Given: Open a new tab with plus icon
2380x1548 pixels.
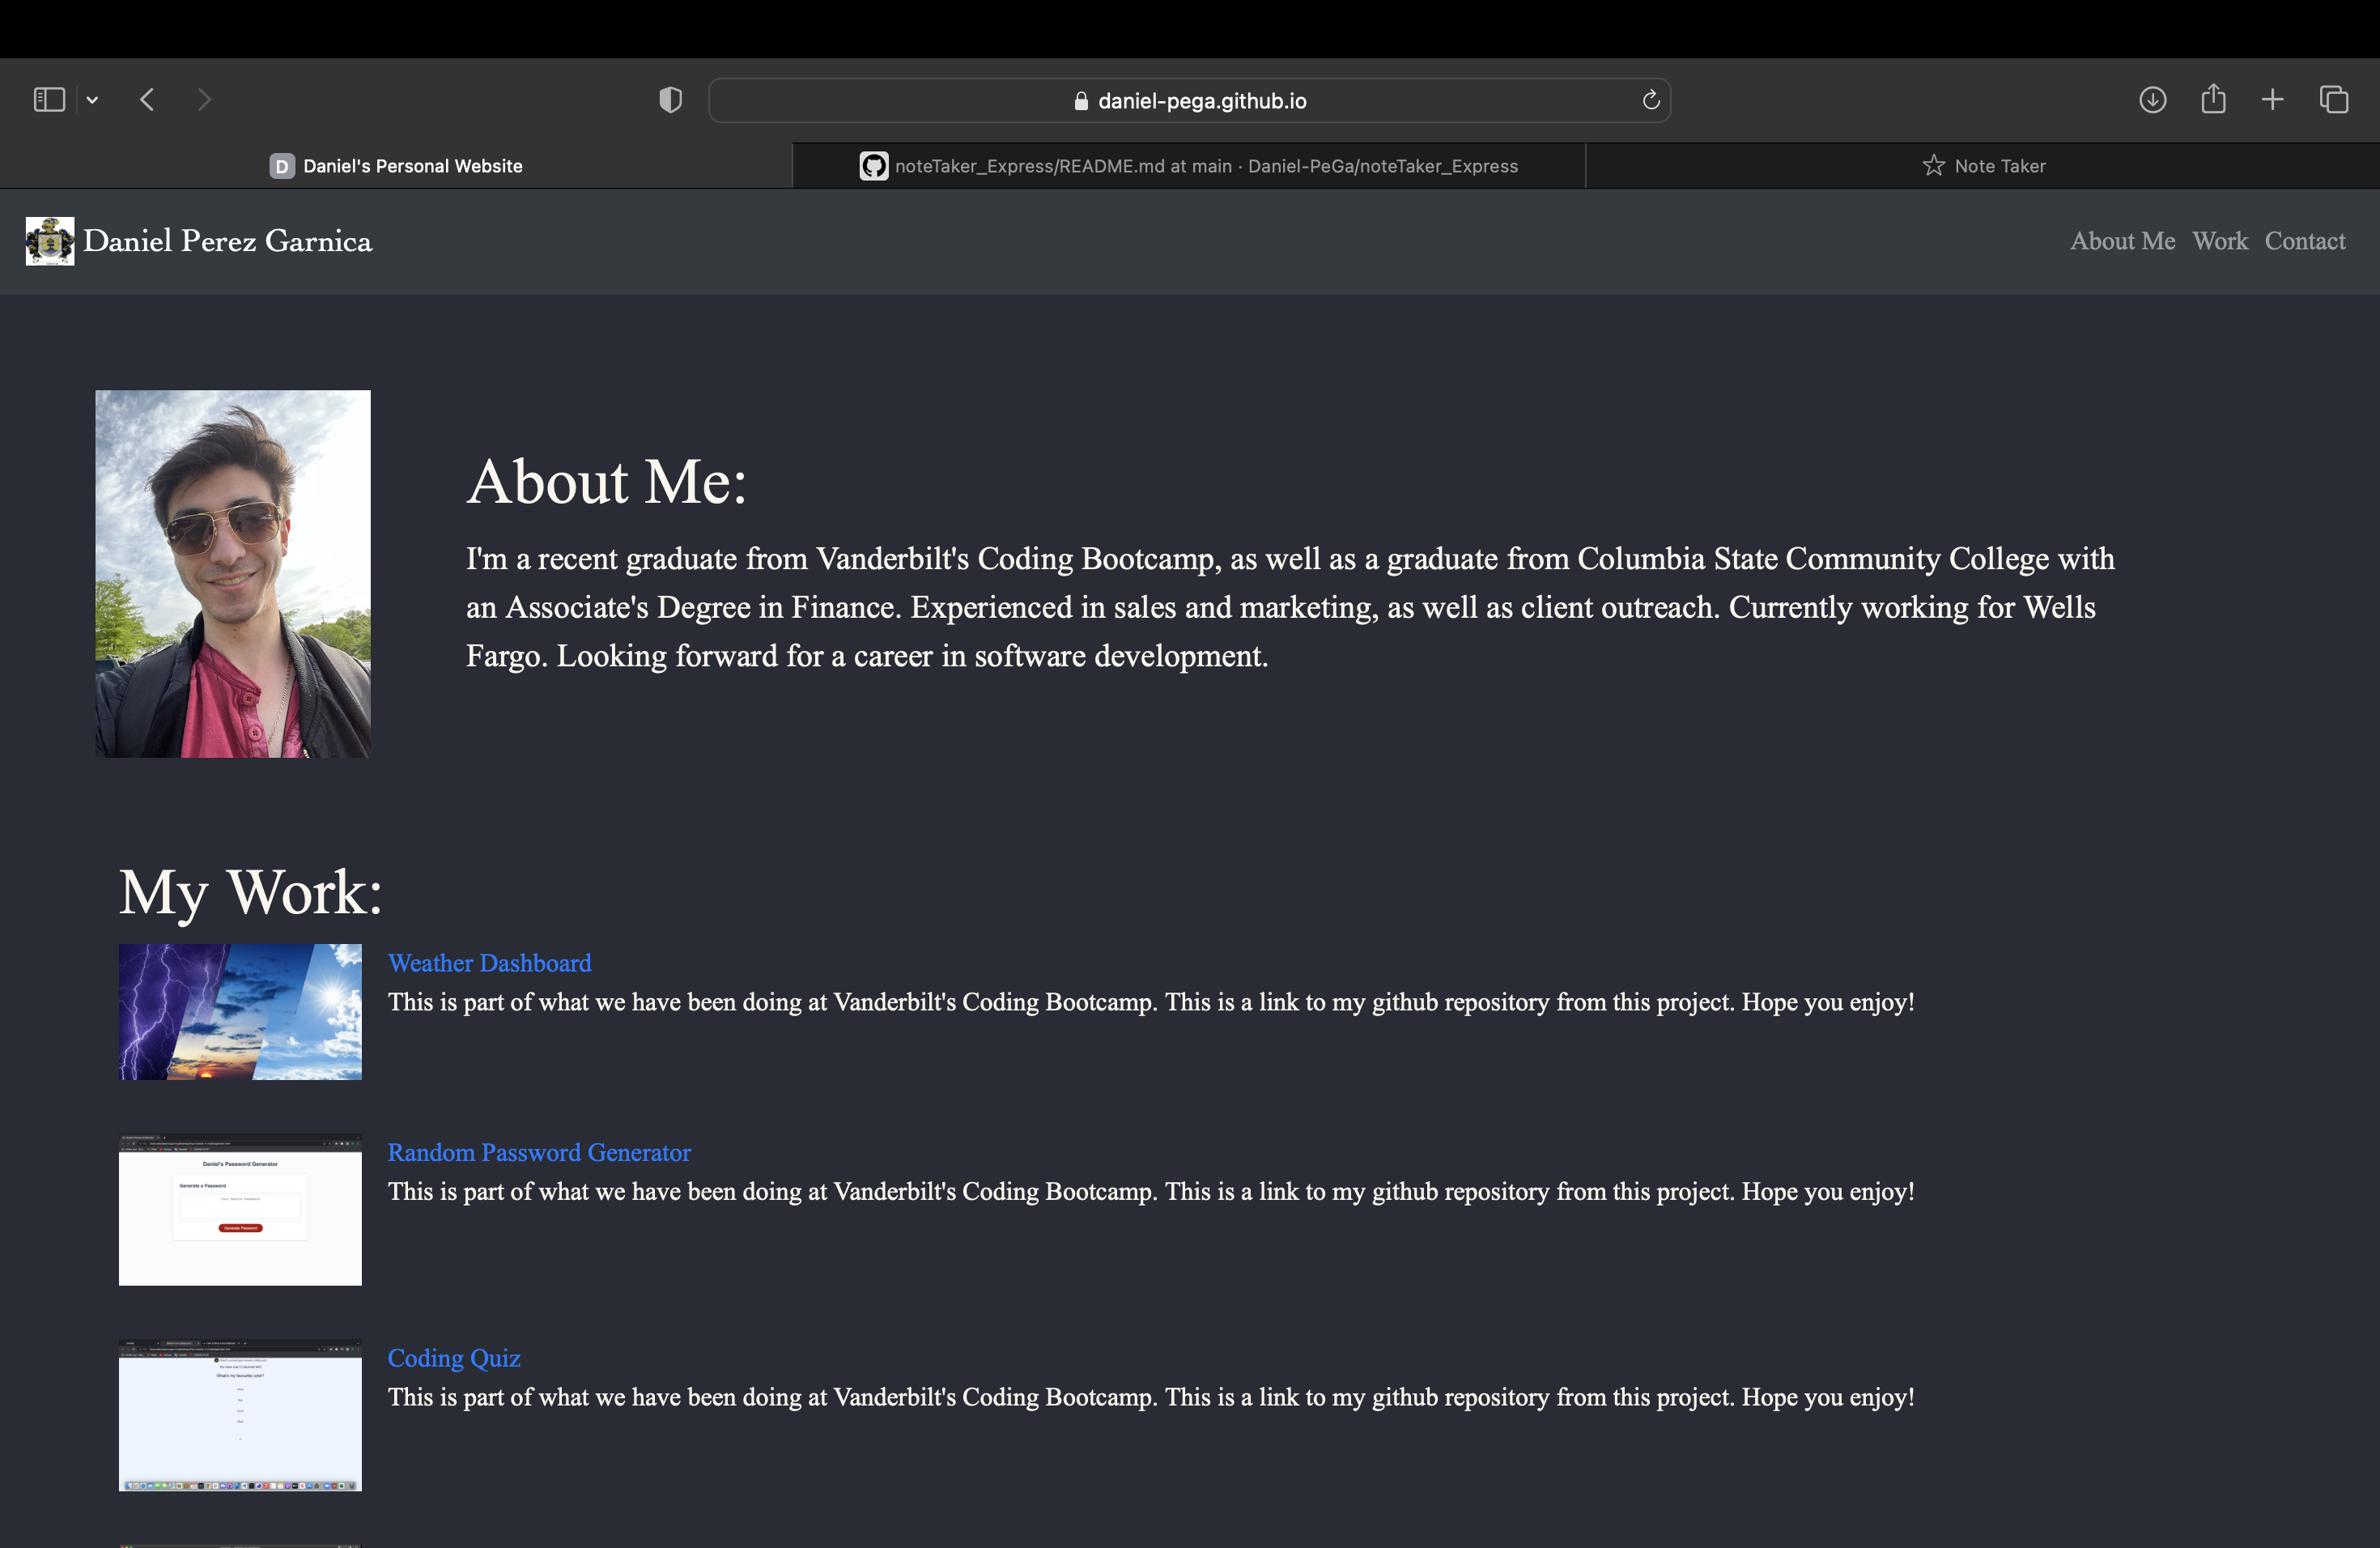Looking at the screenshot, I should (x=2272, y=100).
